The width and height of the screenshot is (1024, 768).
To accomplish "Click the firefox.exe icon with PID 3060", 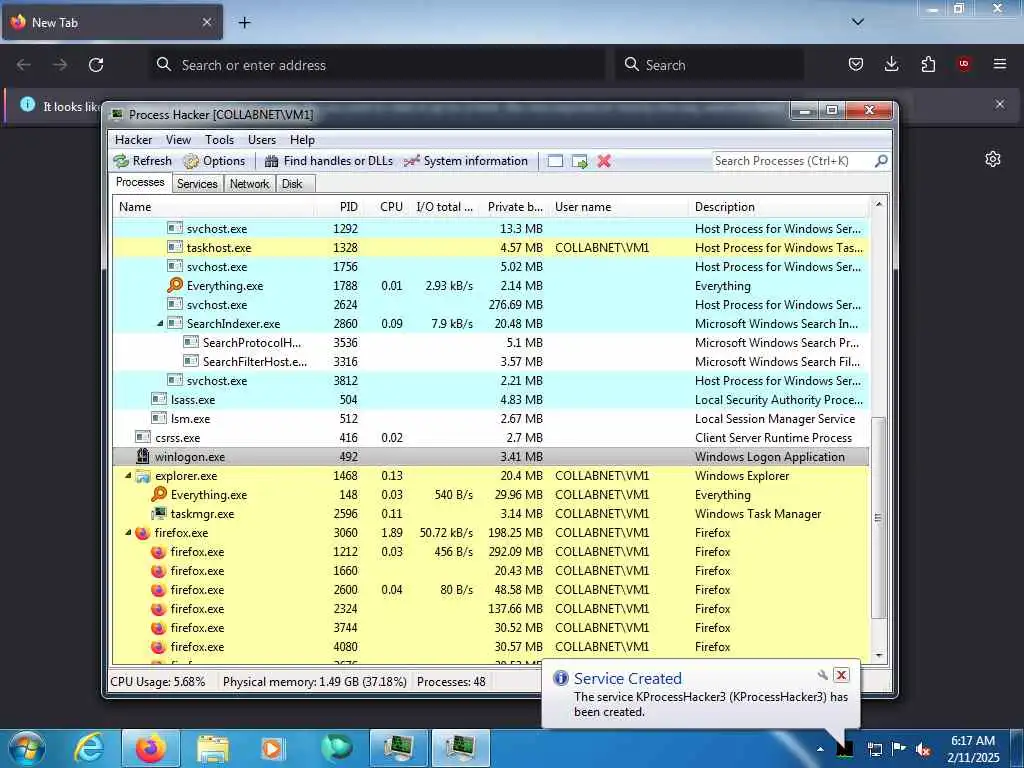I will tap(142, 533).
